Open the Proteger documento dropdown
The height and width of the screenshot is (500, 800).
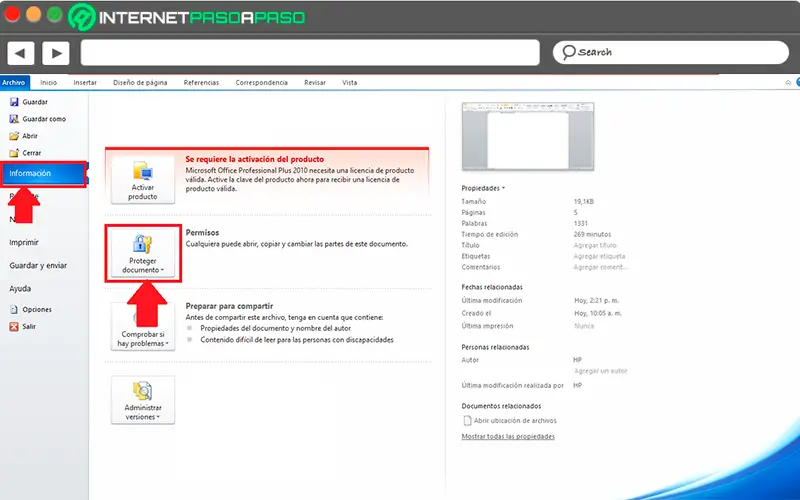coord(143,253)
